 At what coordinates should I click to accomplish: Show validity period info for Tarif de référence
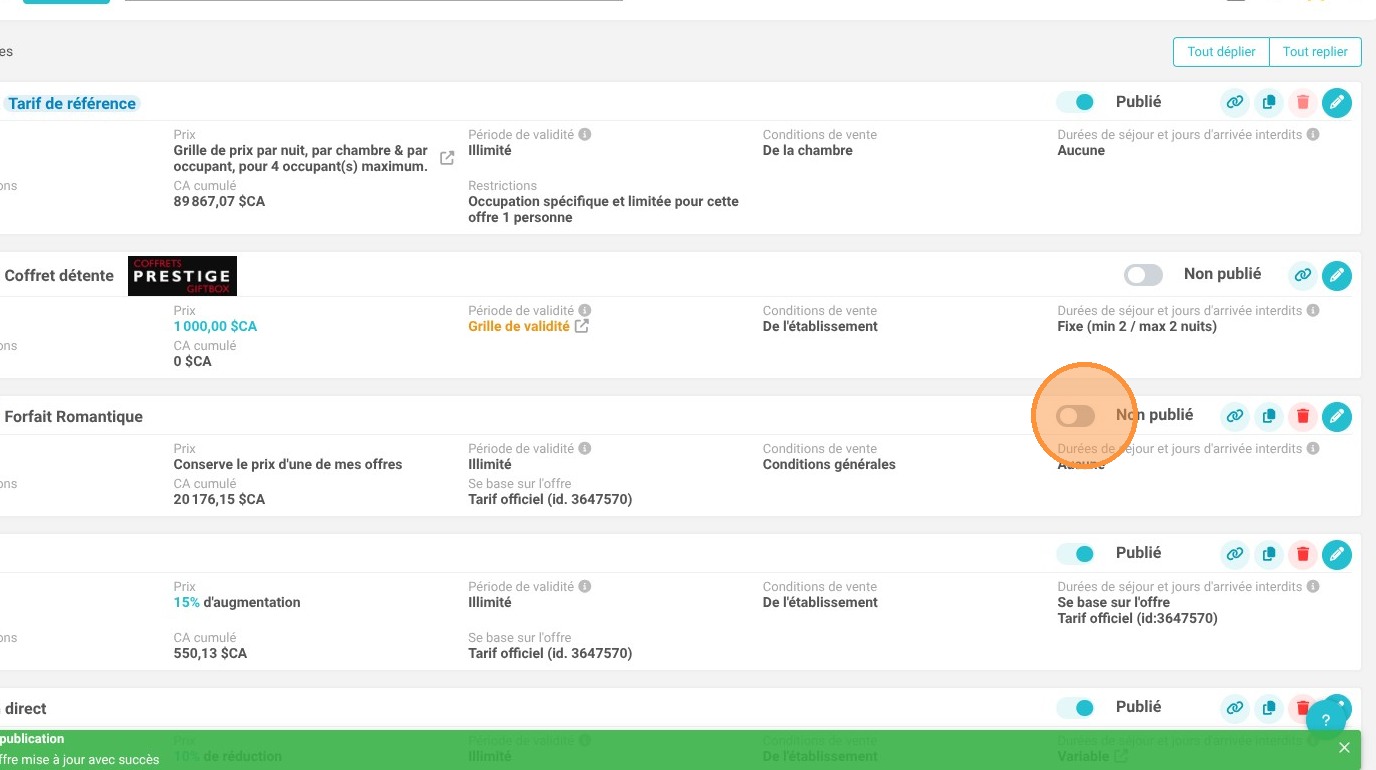pyautogui.click(x=584, y=134)
